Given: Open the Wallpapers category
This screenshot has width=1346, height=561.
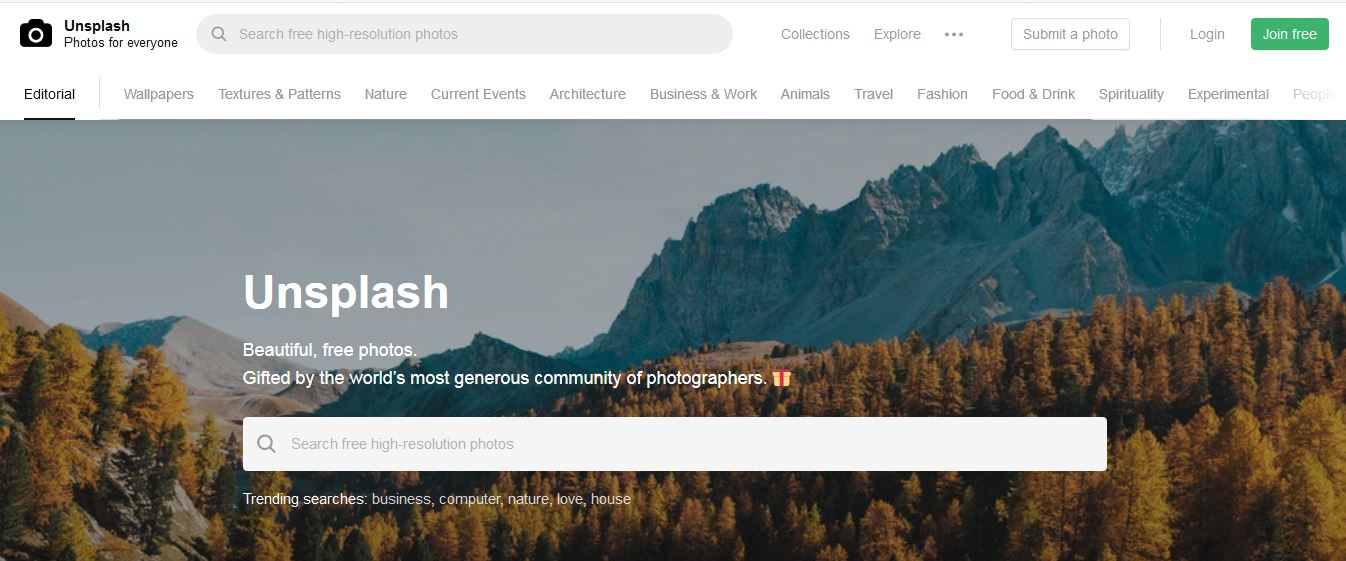Looking at the screenshot, I should pos(159,94).
